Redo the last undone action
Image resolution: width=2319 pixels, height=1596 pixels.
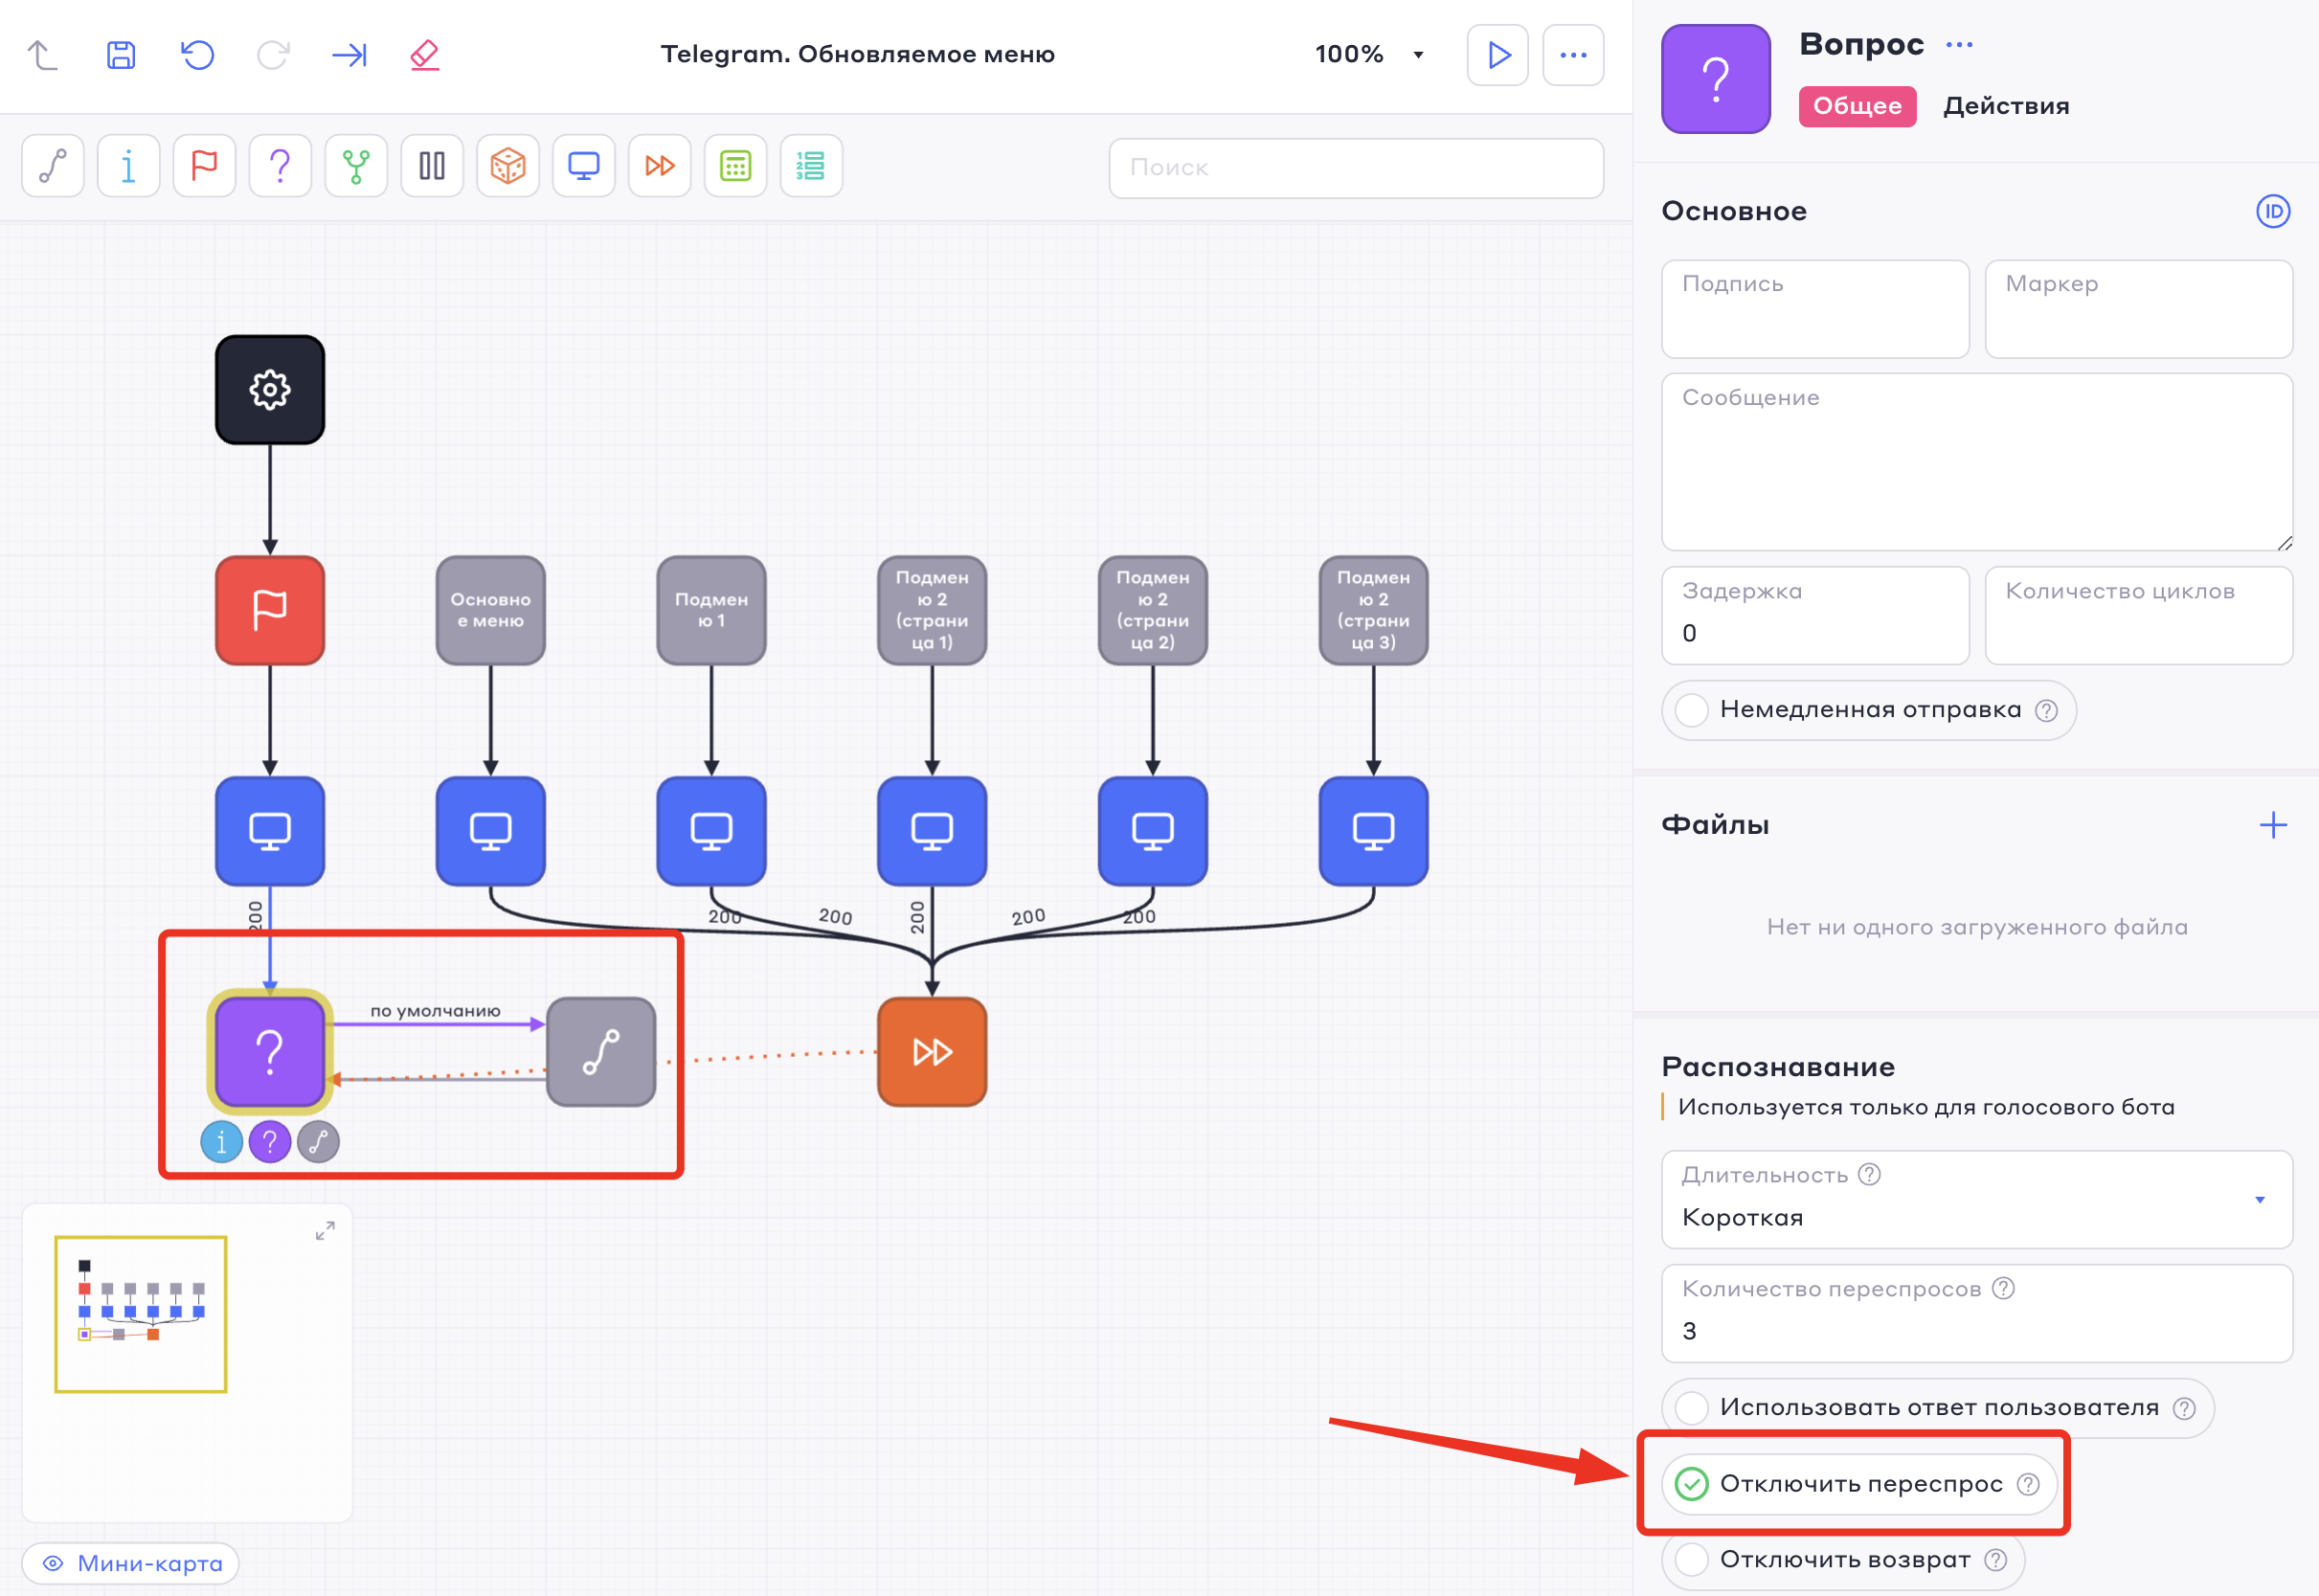coord(273,54)
